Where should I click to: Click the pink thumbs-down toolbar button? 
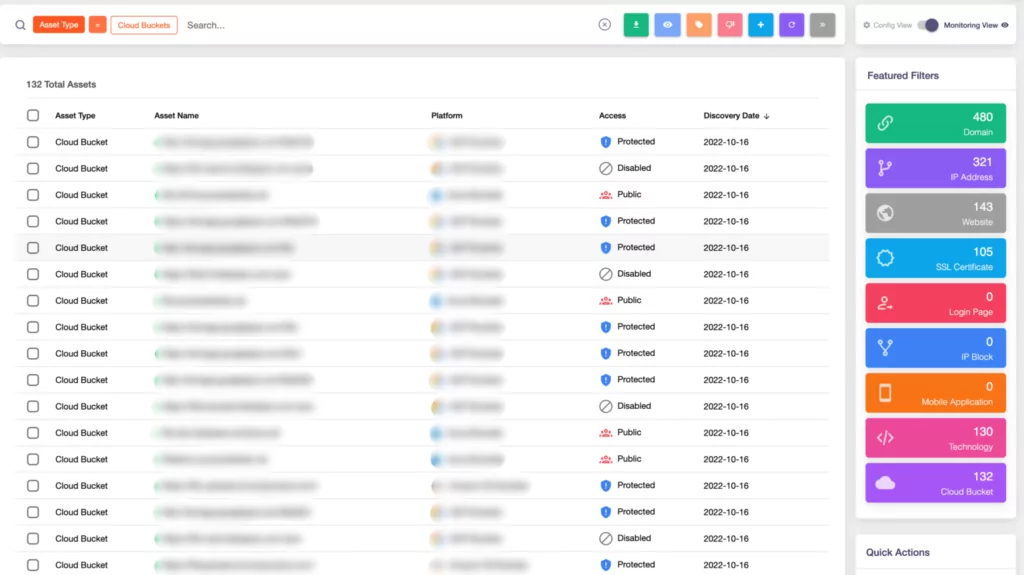[729, 25]
